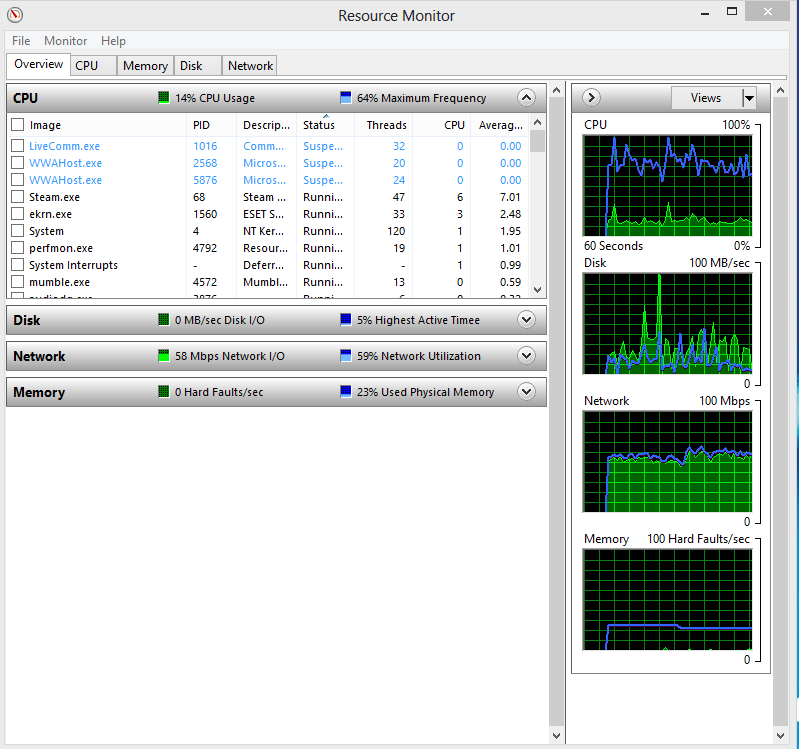Check the Steam.exe process checkbox

[x=17, y=197]
